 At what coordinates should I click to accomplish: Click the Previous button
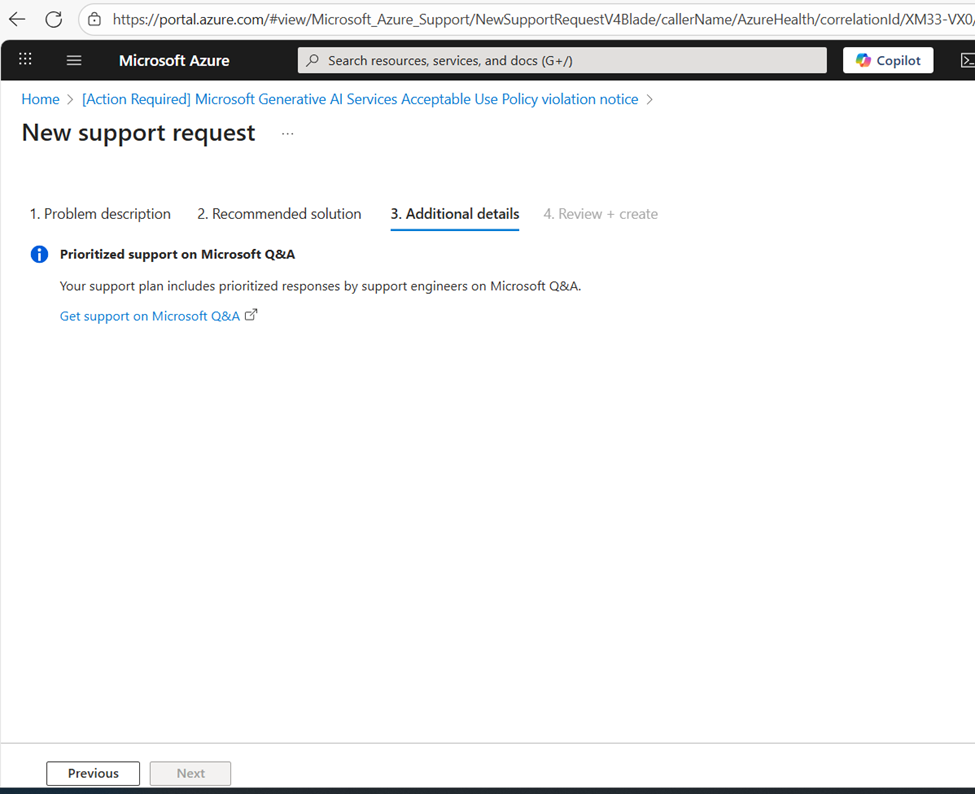coord(93,773)
